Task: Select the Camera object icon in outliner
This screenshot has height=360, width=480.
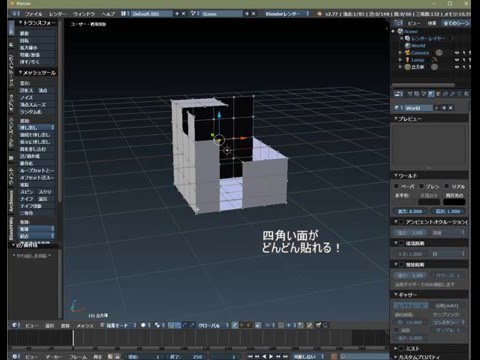Action: [x=407, y=53]
